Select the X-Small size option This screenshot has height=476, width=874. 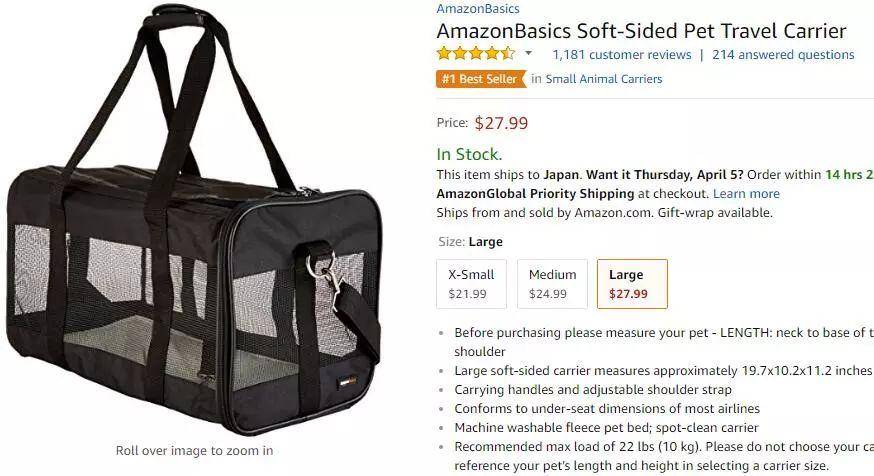pos(472,284)
